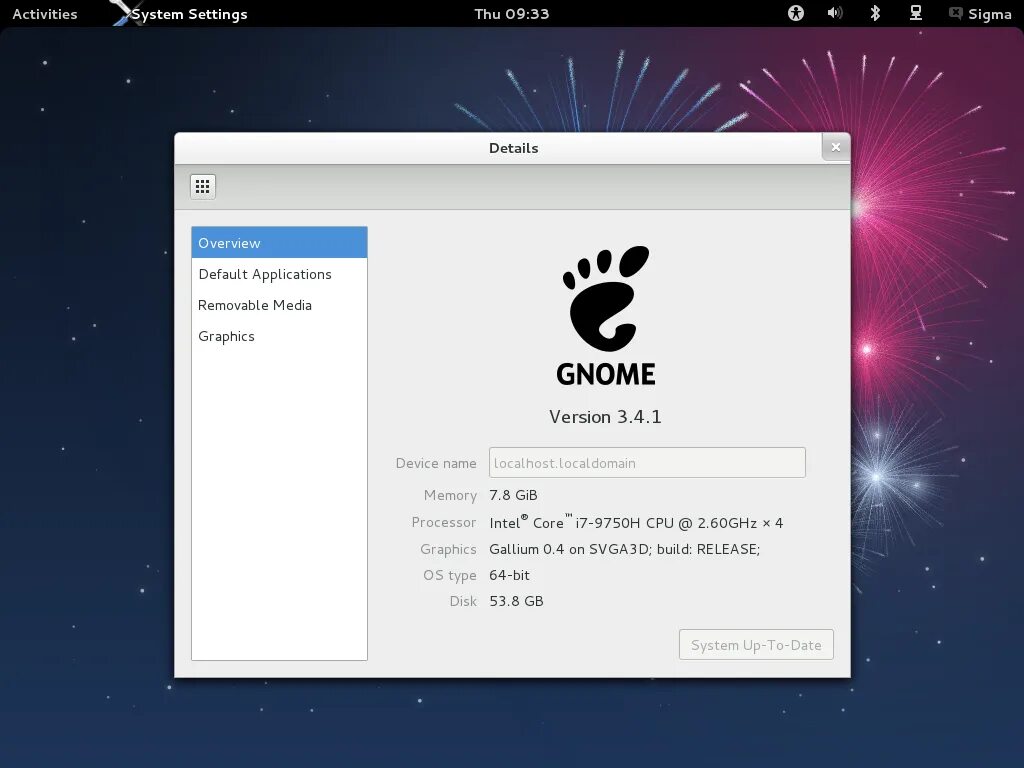
Task: Go to the Graphics section
Action: pyautogui.click(x=280, y=336)
